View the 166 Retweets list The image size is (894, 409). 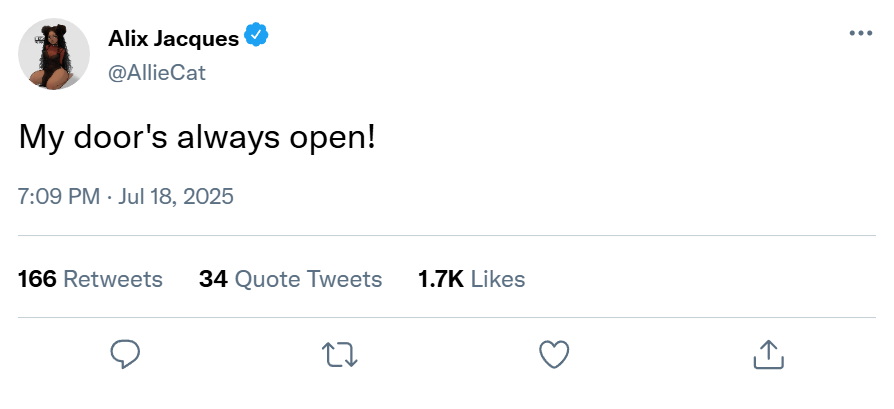click(x=91, y=279)
